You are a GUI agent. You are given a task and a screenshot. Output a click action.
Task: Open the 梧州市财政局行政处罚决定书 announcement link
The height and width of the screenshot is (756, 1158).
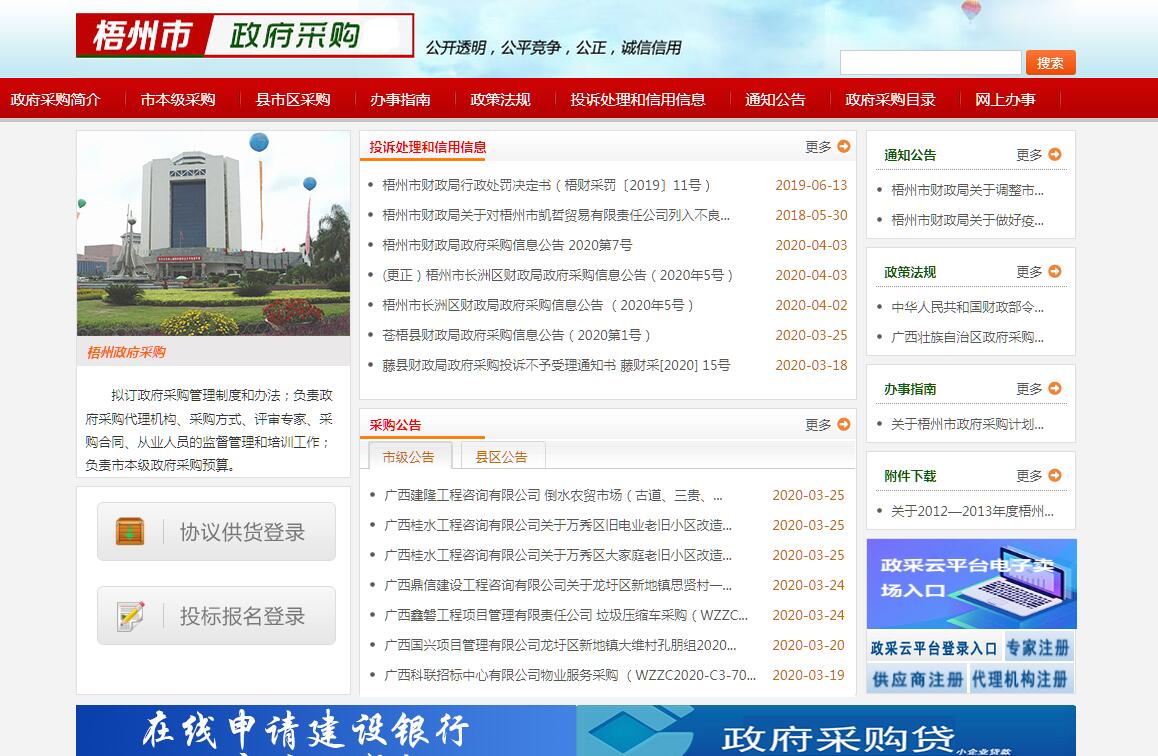(547, 185)
